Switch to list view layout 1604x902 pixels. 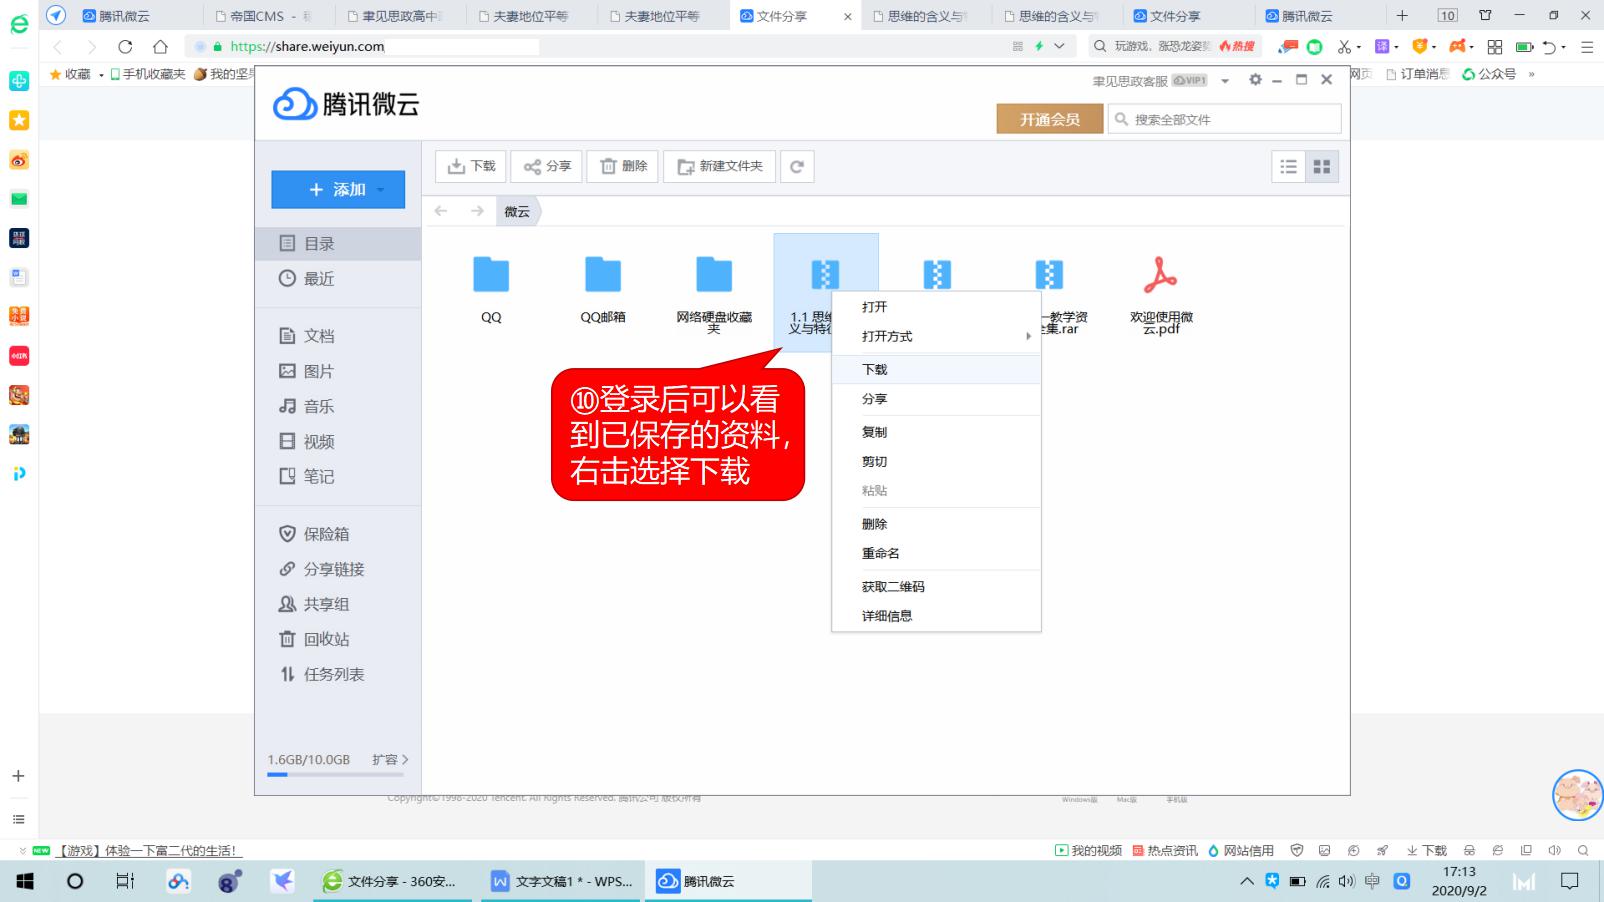pyautogui.click(x=1289, y=167)
